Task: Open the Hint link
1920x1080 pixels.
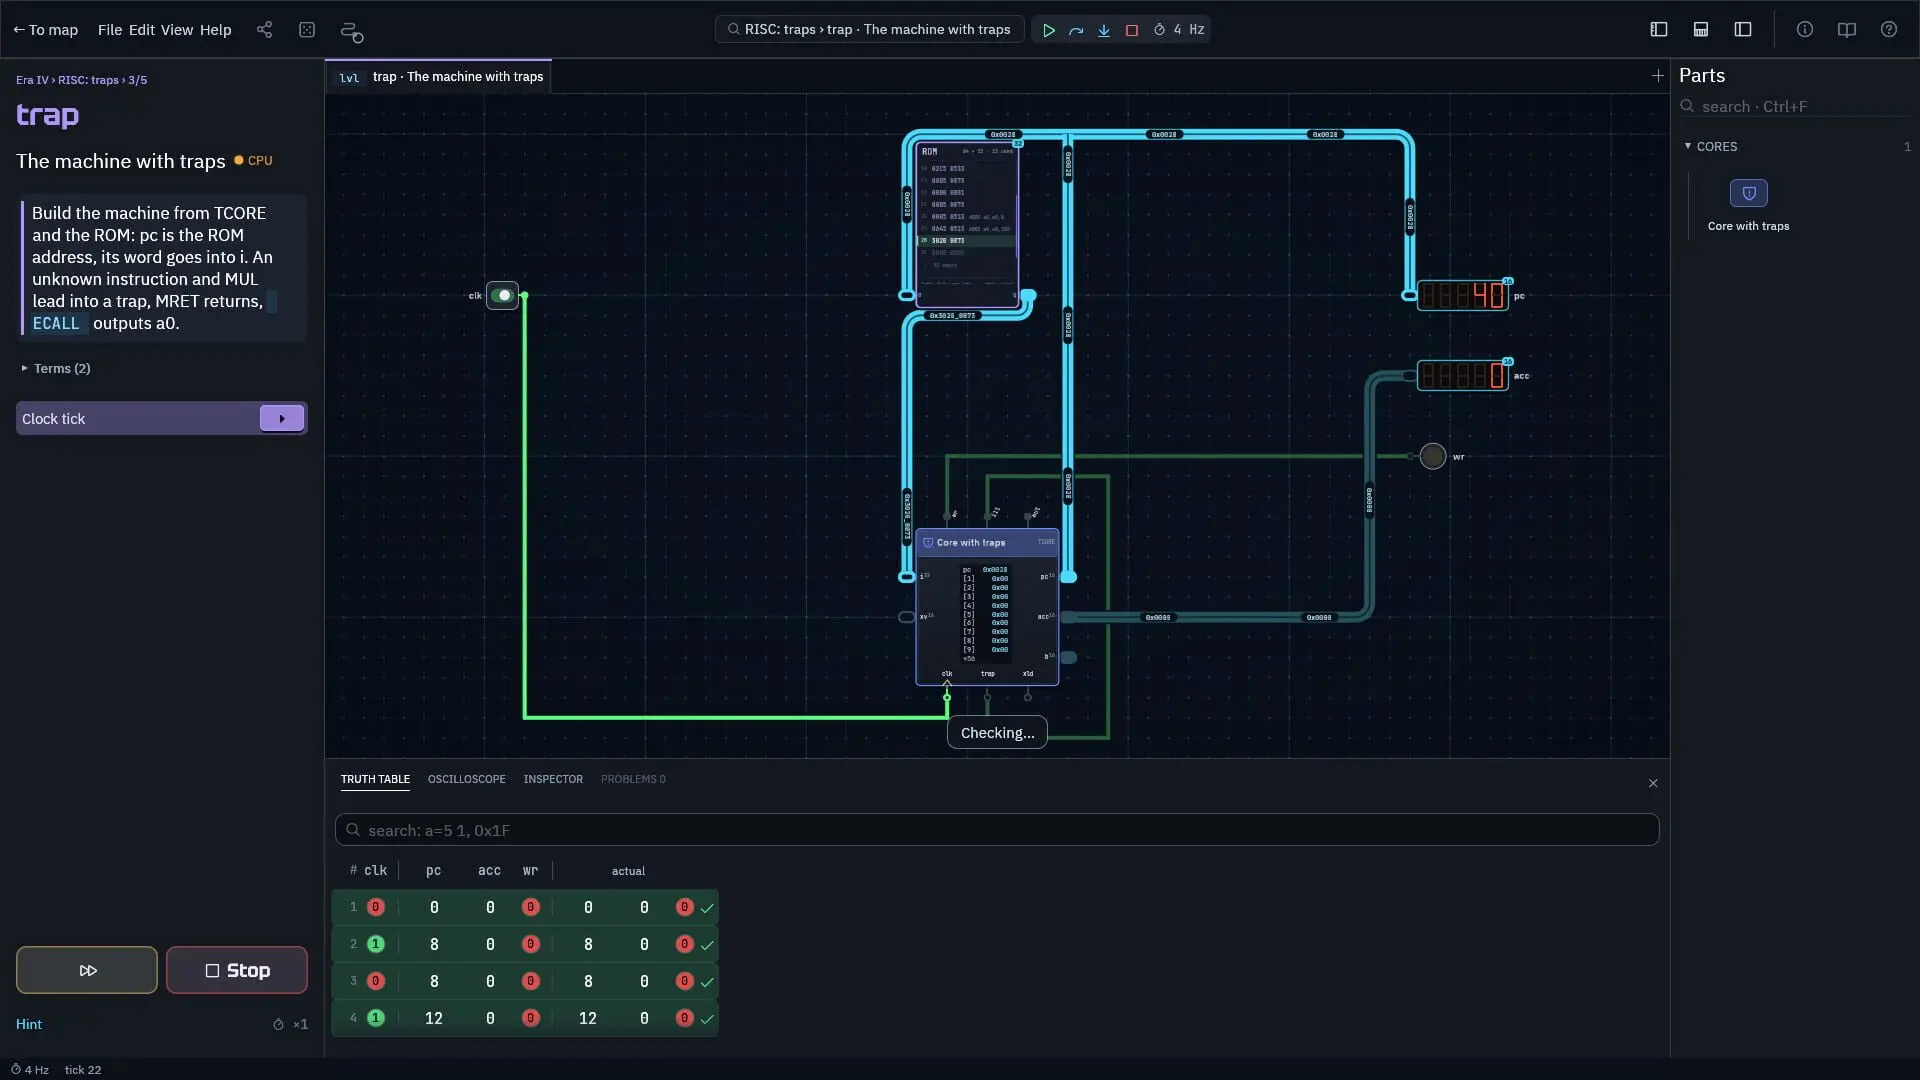Action: [x=29, y=1024]
